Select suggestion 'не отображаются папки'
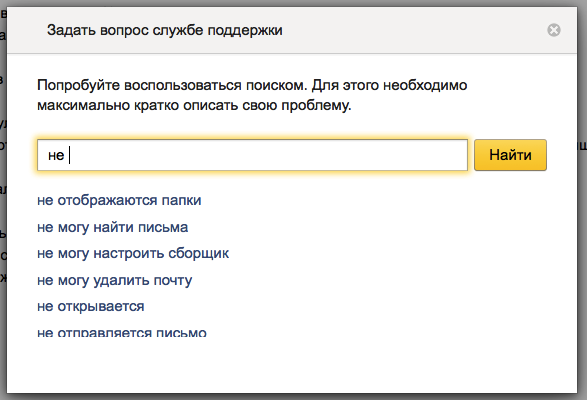The width and height of the screenshot is (587, 400). coord(119,200)
